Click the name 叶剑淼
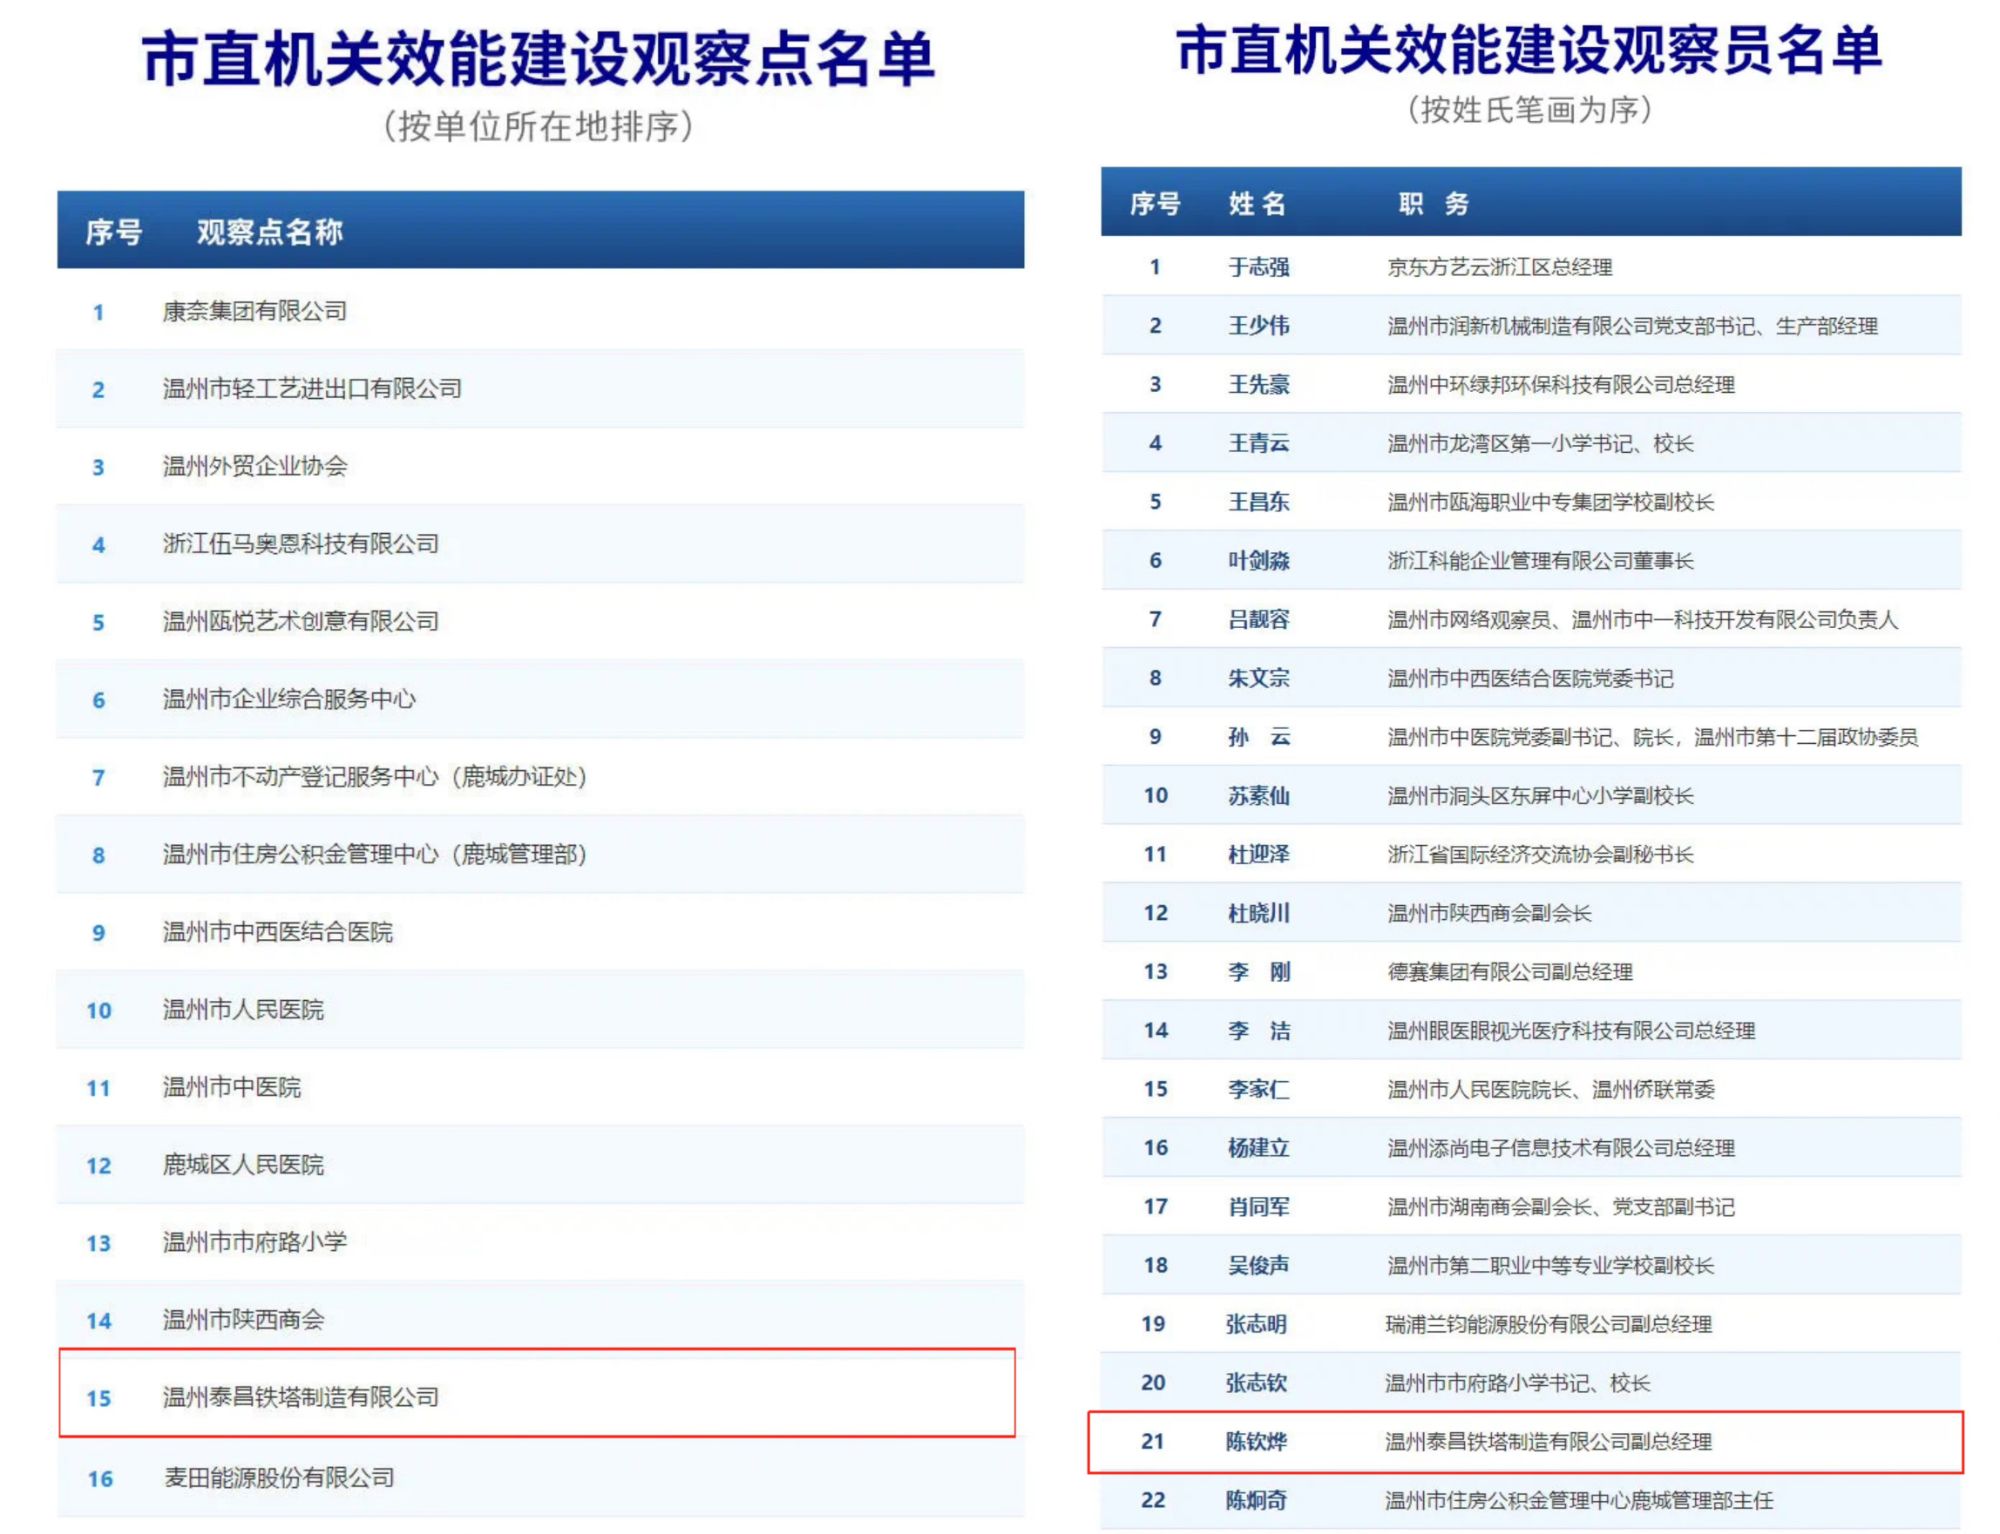Image resolution: width=2000 pixels, height=1534 pixels. click(1258, 561)
